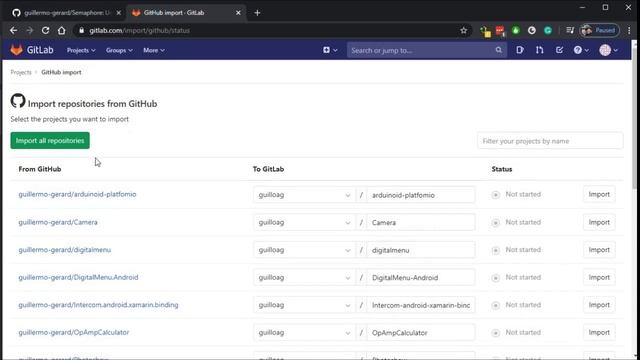Viewport: 640px width, 360px height.
Task: Open the media control playlist icon
Action: pos(570,30)
